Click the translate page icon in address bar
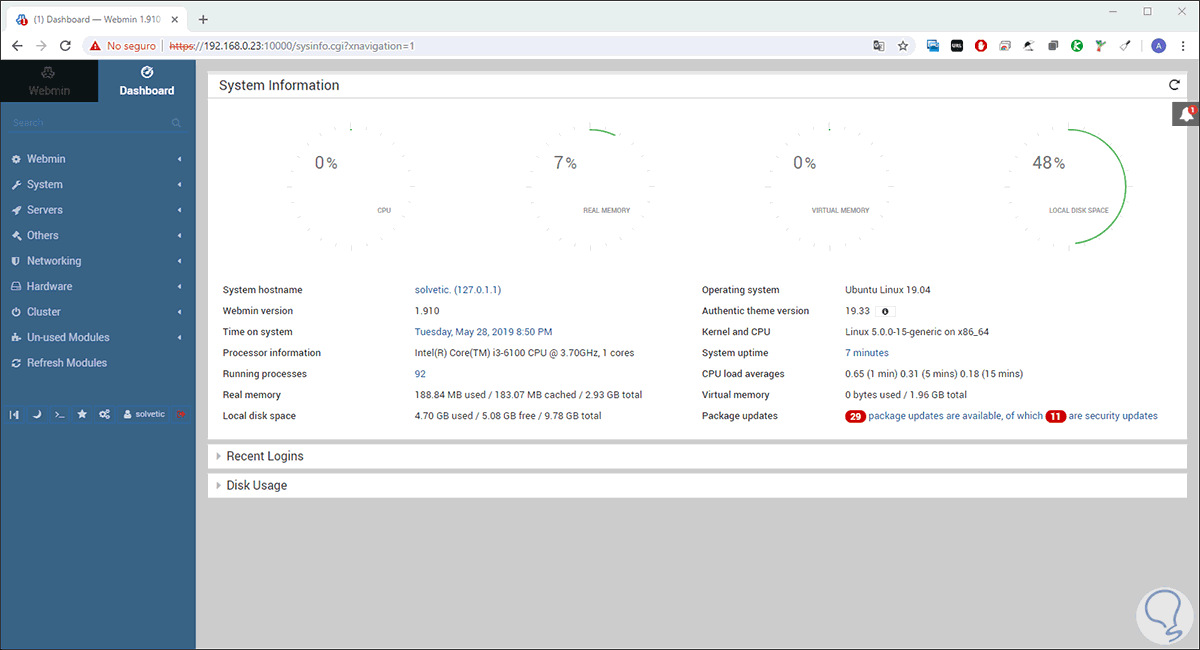 click(879, 46)
